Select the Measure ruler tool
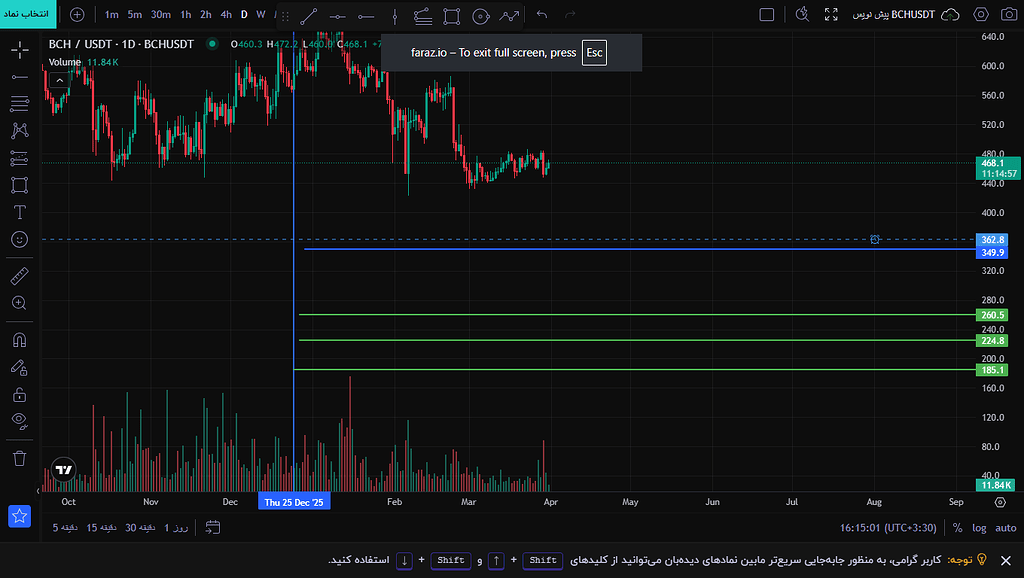The width and height of the screenshot is (1024, 578). [x=20, y=276]
